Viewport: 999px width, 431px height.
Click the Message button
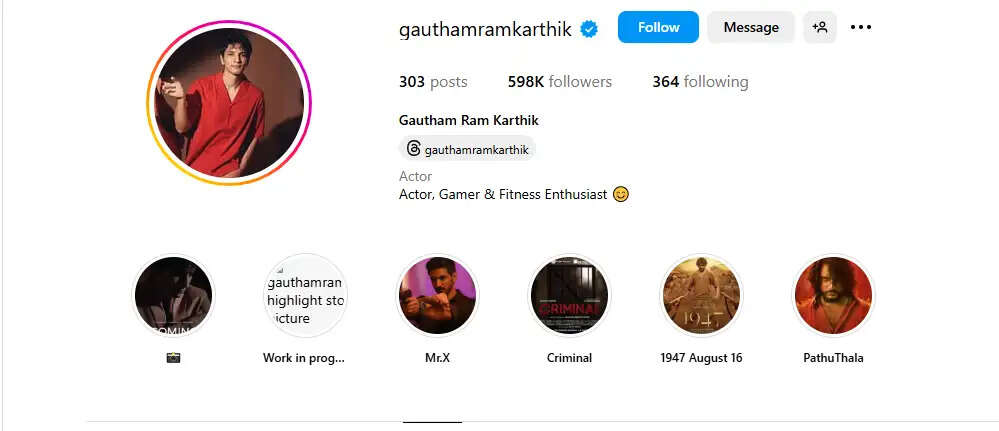[x=751, y=27]
